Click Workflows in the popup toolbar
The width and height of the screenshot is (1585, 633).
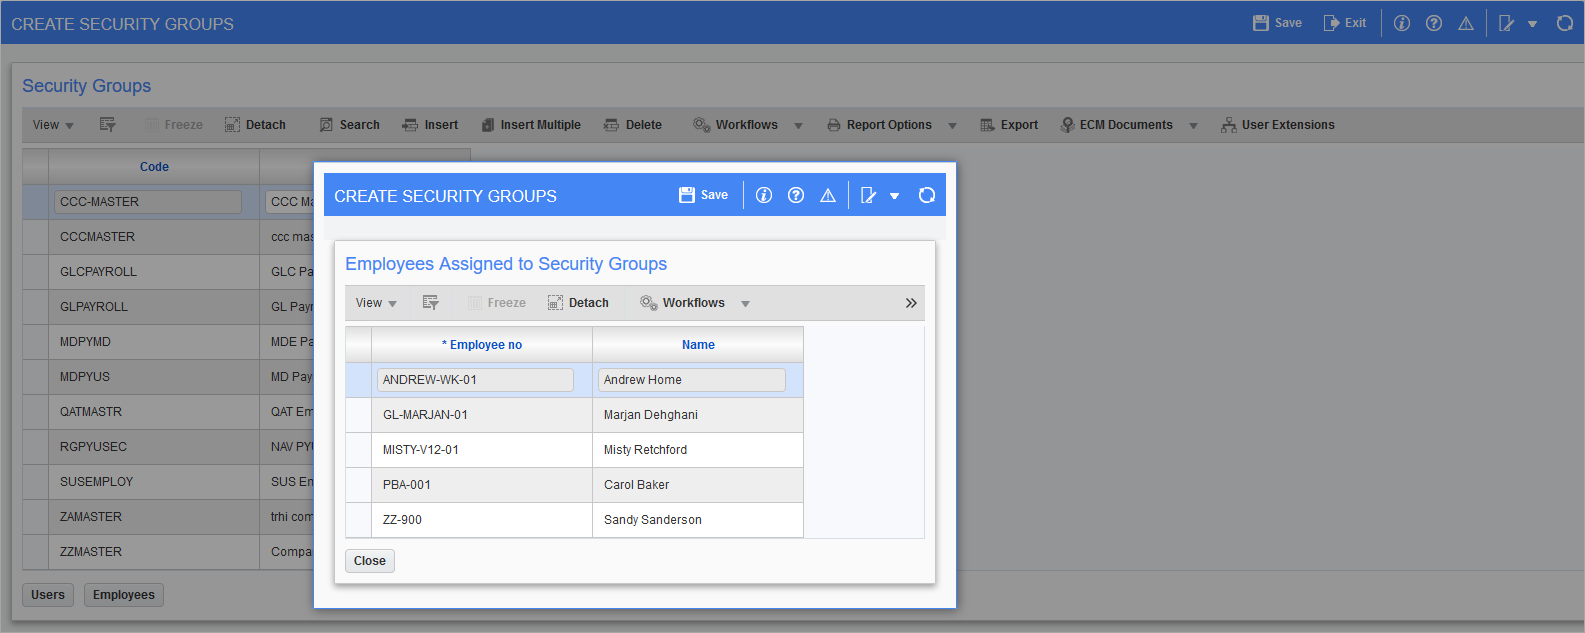point(683,303)
